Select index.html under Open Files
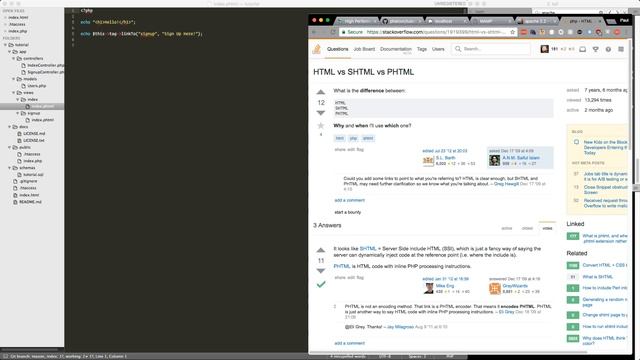 [18, 18]
